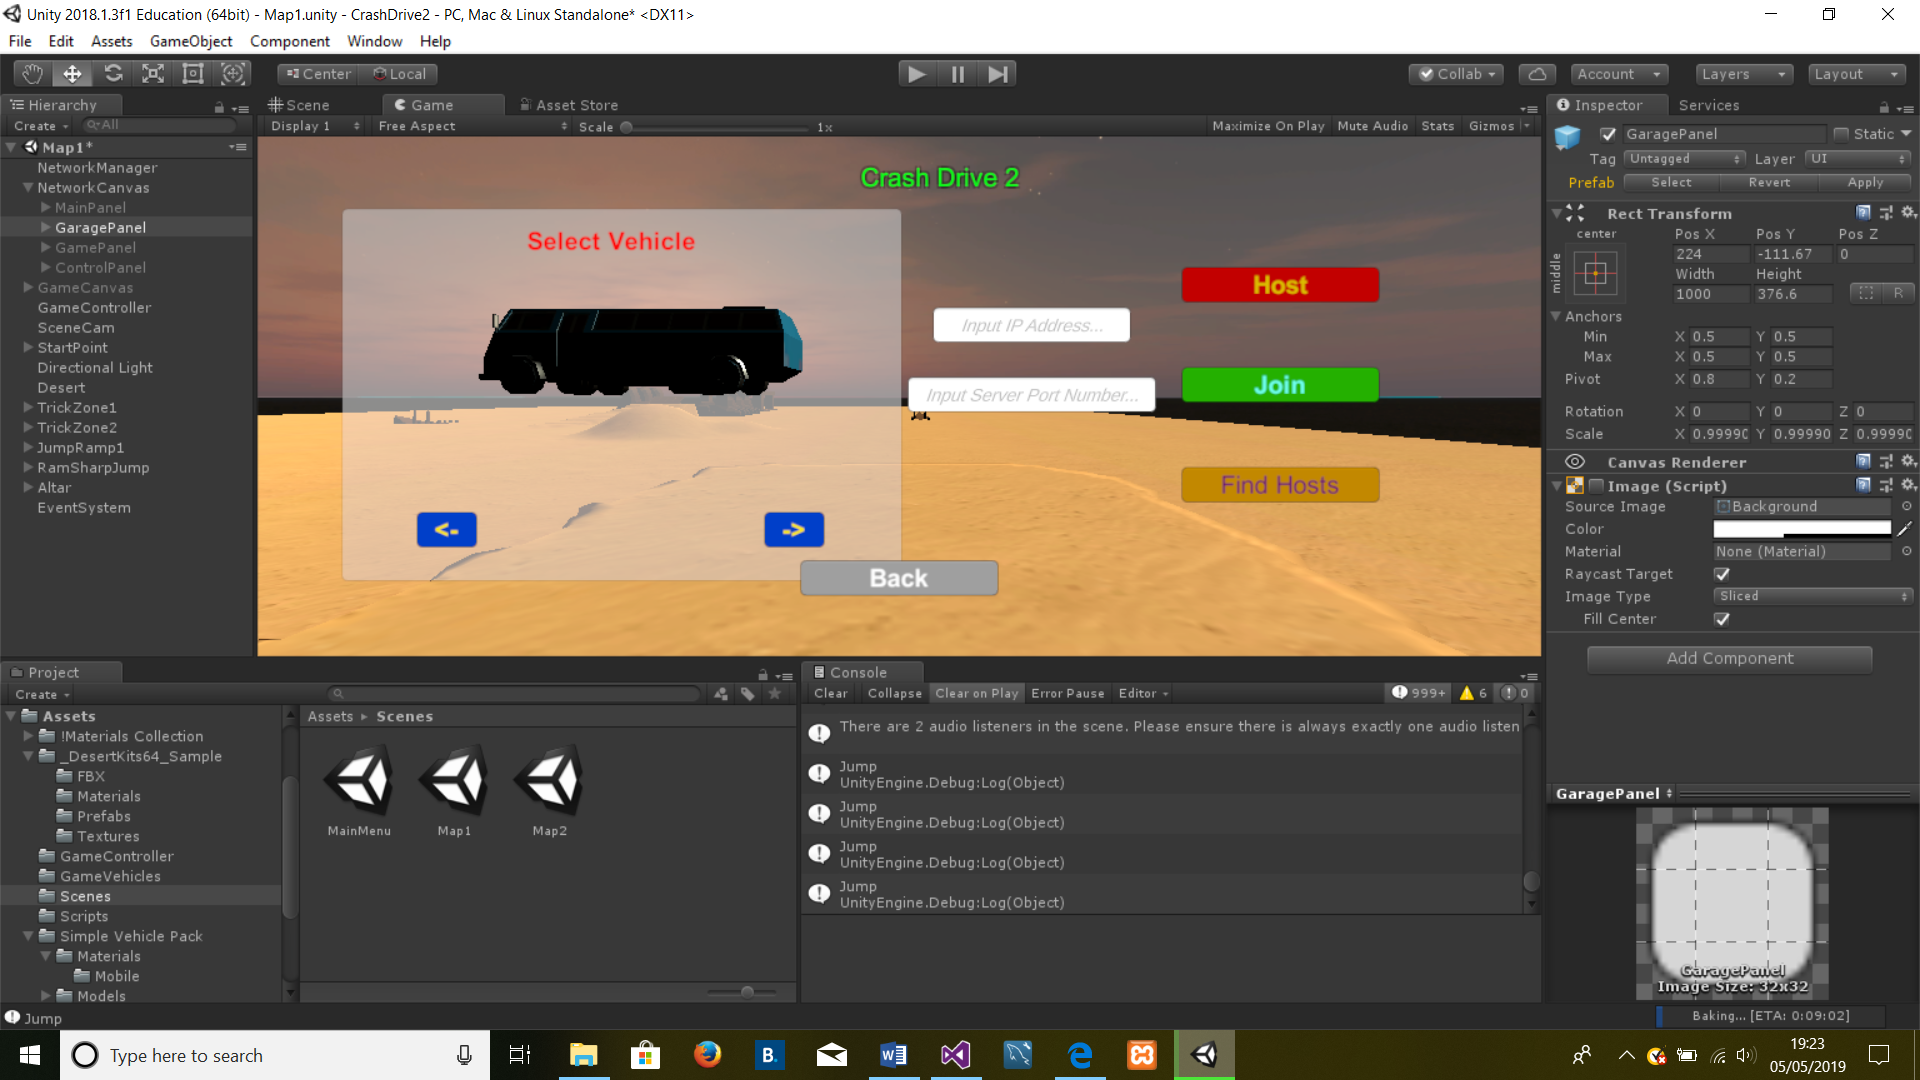Open Rect Transform help icon
The image size is (1920, 1080).
click(x=1863, y=213)
